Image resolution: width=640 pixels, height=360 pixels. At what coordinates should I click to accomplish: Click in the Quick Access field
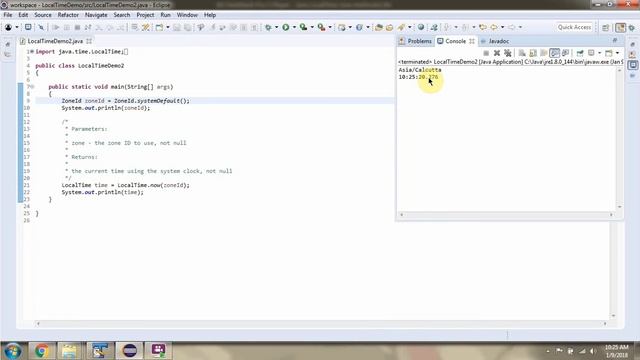[x=574, y=27]
